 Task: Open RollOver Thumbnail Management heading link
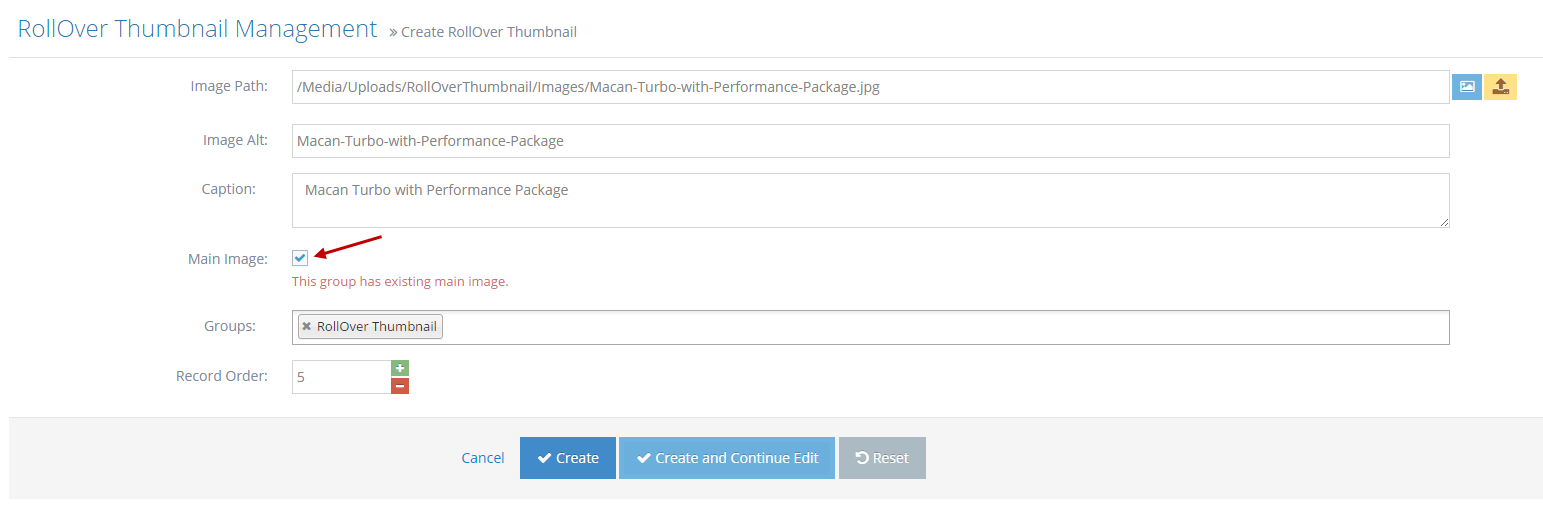pyautogui.click(x=197, y=29)
